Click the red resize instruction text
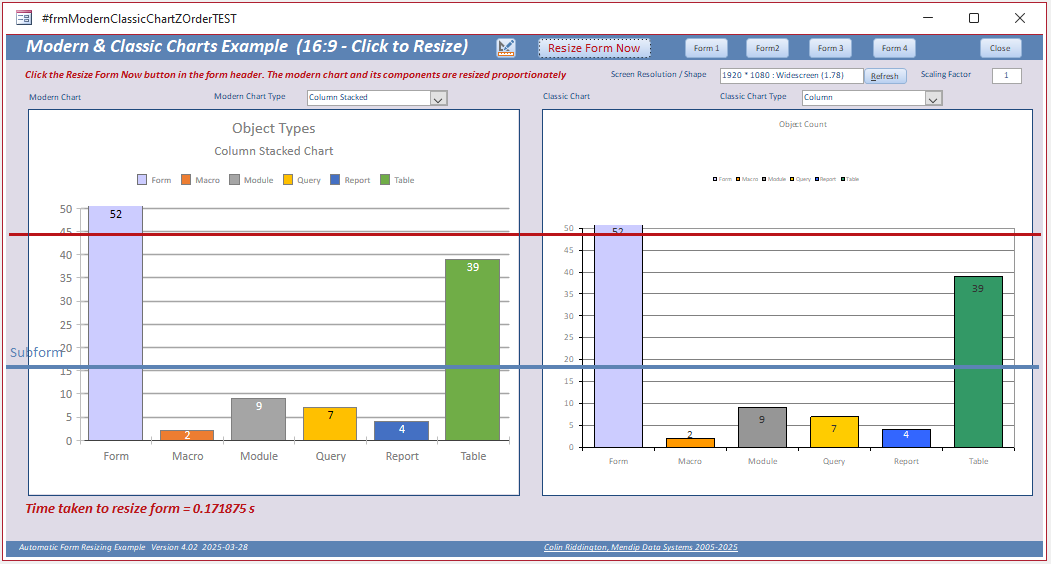 pos(296,75)
